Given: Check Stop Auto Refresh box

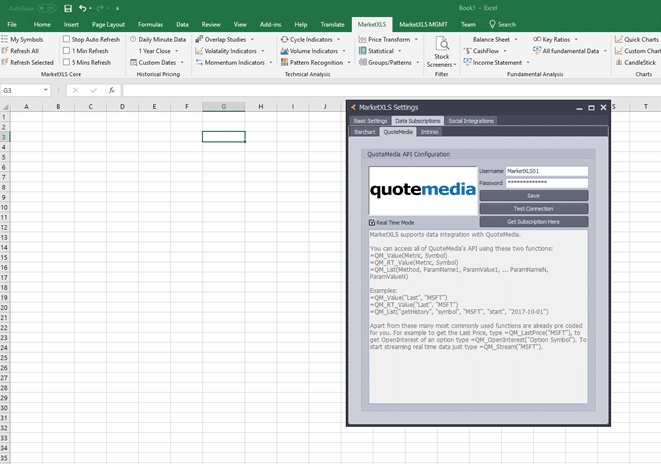Looking at the screenshot, I should pos(66,39).
